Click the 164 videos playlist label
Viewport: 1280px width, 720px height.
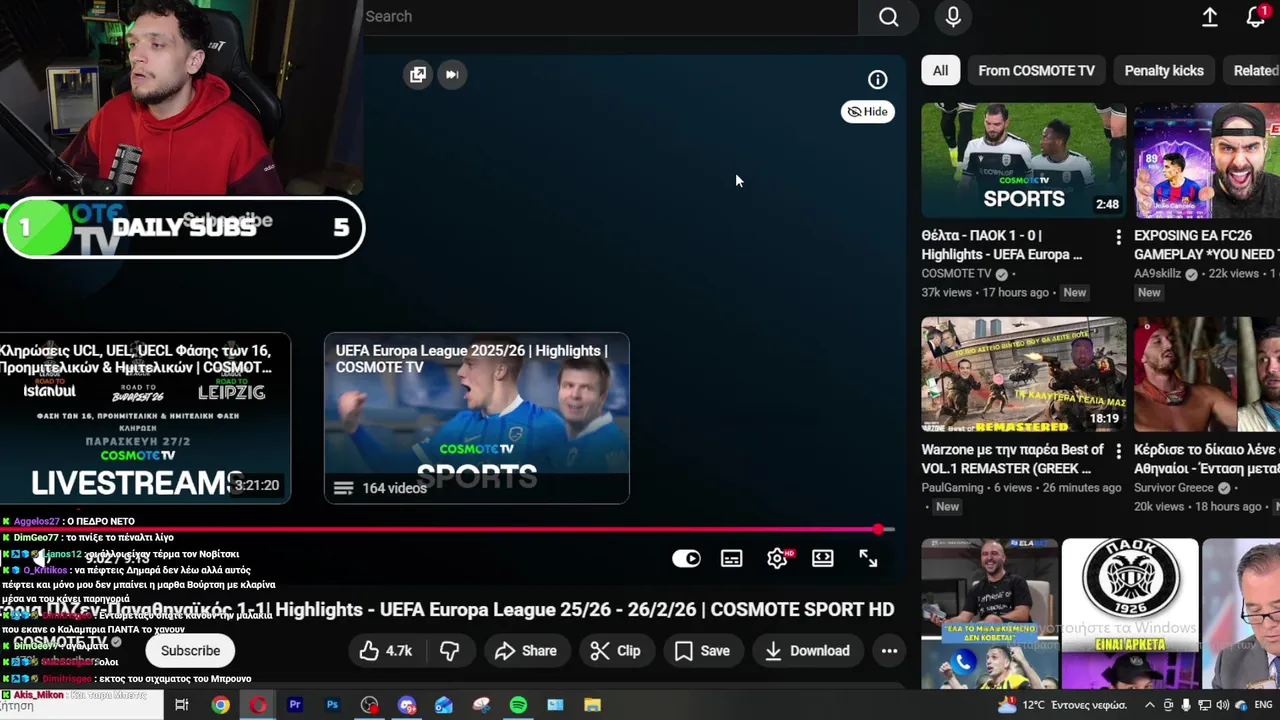394,488
